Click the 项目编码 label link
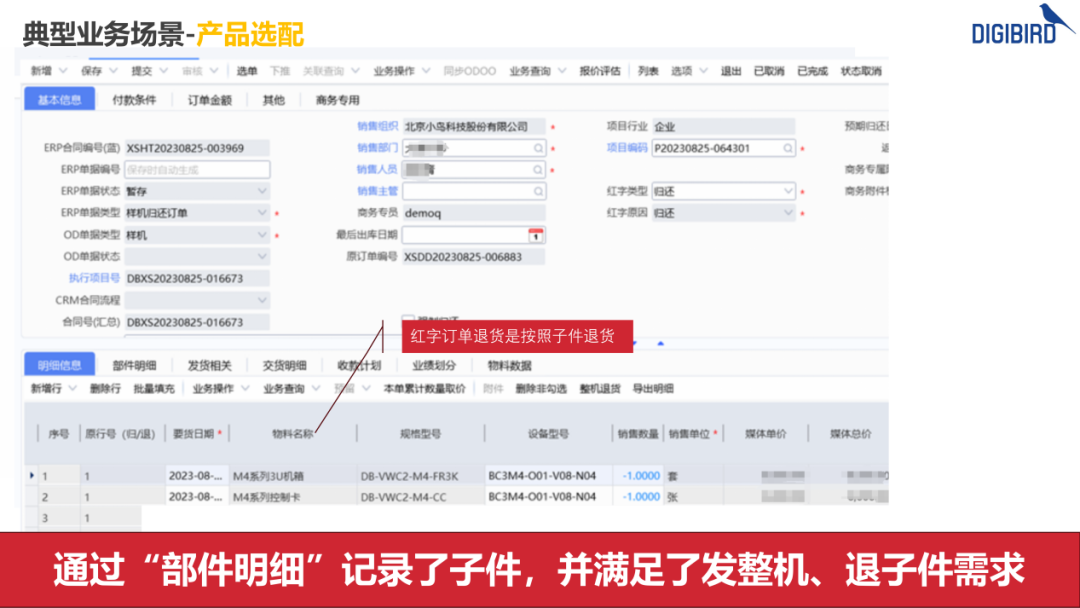 tap(627, 148)
